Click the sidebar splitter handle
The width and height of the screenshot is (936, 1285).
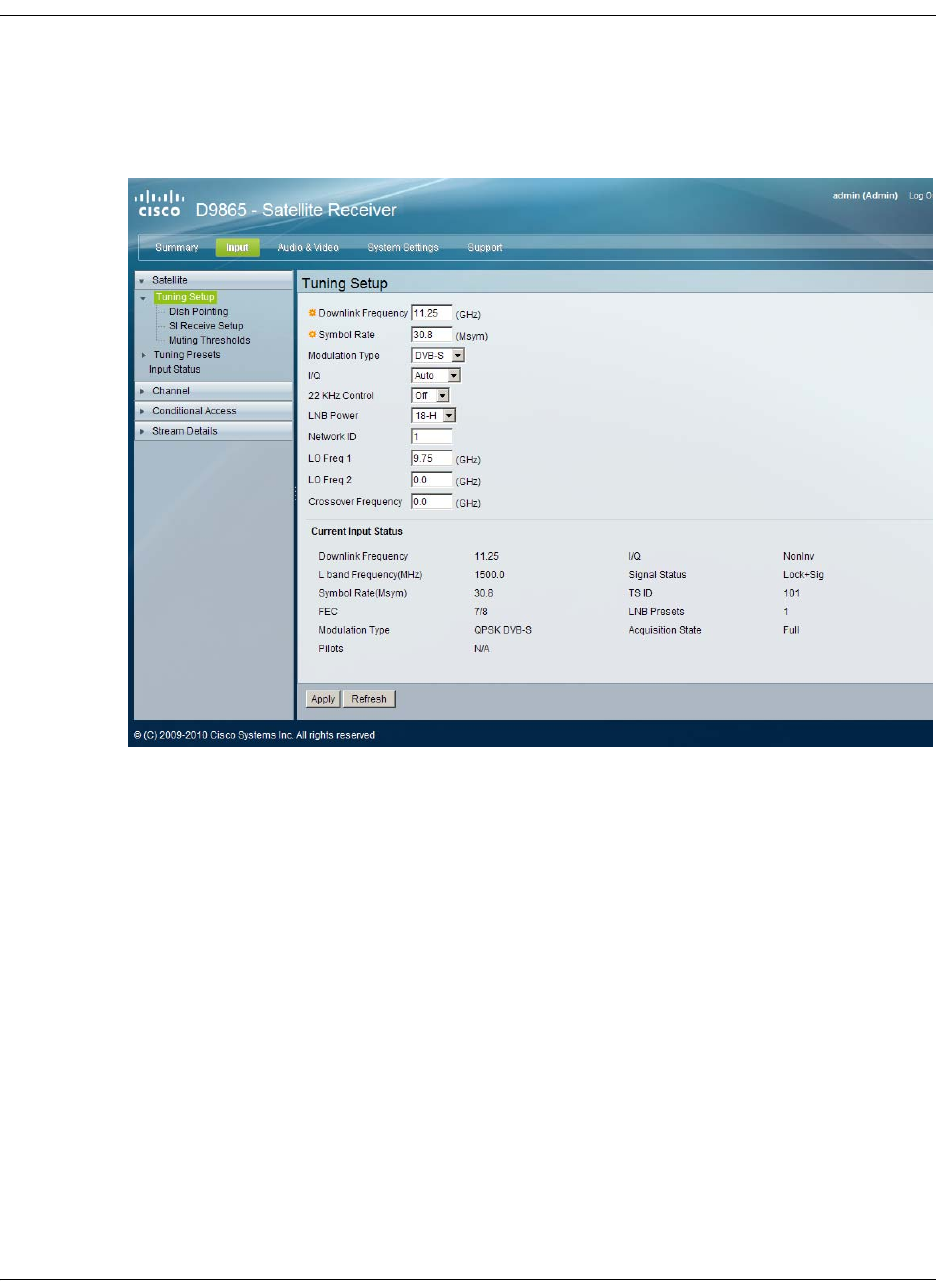294,494
